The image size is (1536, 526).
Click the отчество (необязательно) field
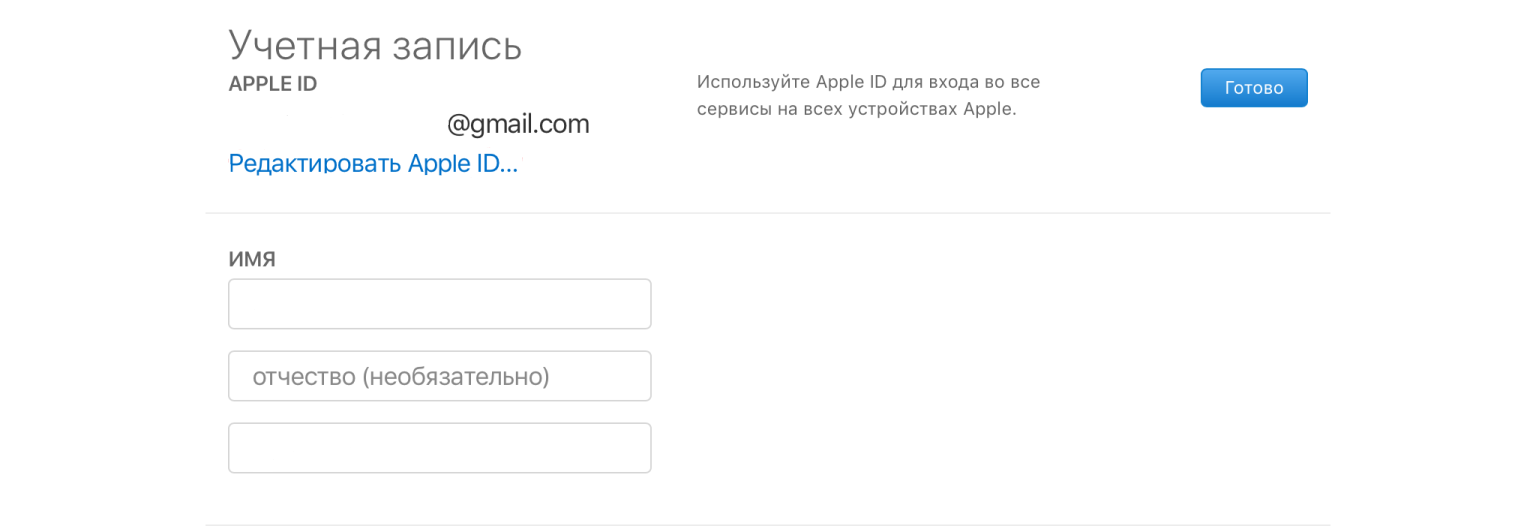(439, 376)
